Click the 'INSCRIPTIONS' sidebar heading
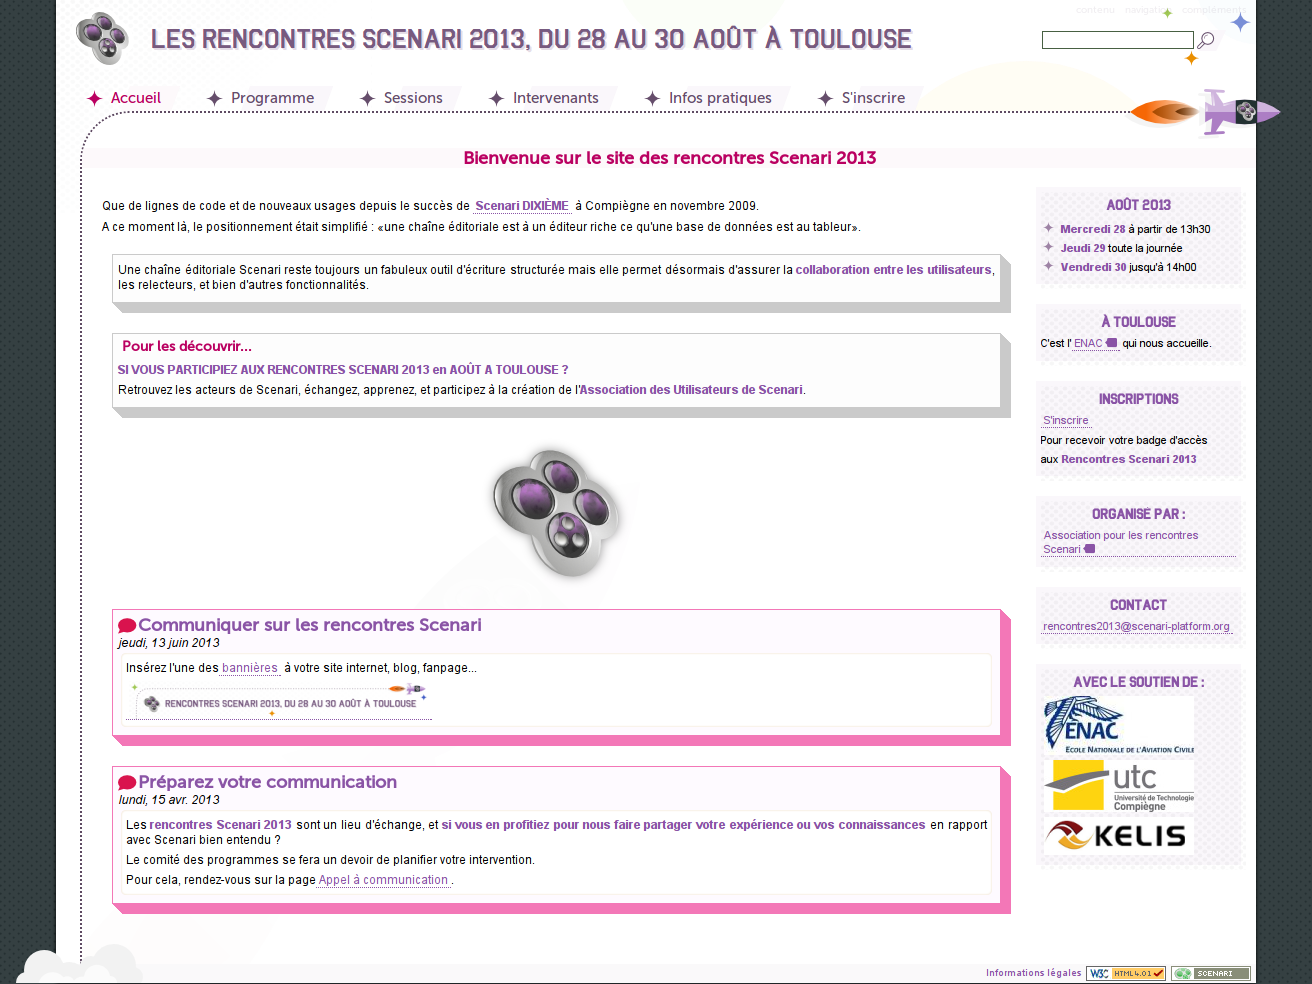Image resolution: width=1312 pixels, height=984 pixels. click(1139, 399)
